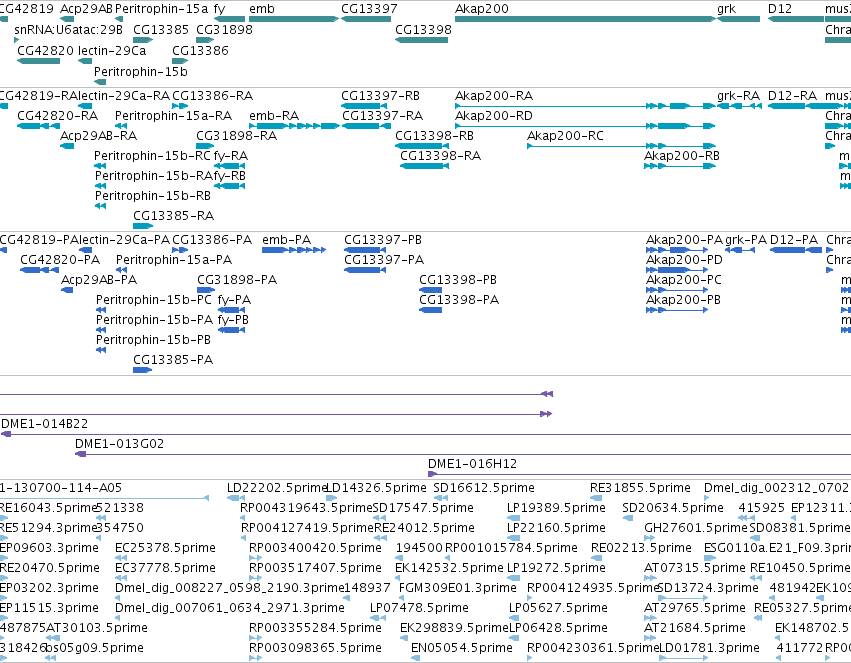Select transcript CG31898-RA
The height and width of the screenshot is (663, 851).
pyautogui.click(x=236, y=136)
